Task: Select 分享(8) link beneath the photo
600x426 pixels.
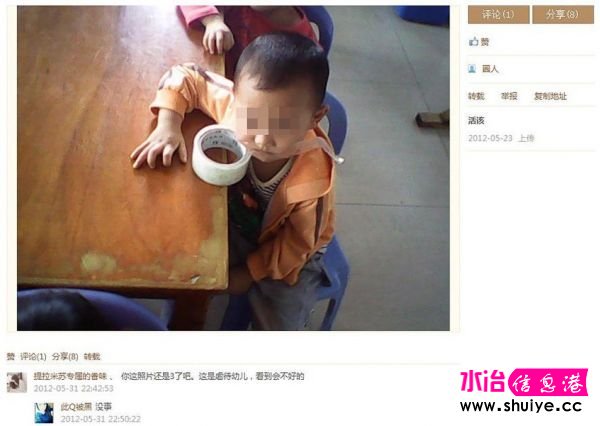Action: [65, 357]
